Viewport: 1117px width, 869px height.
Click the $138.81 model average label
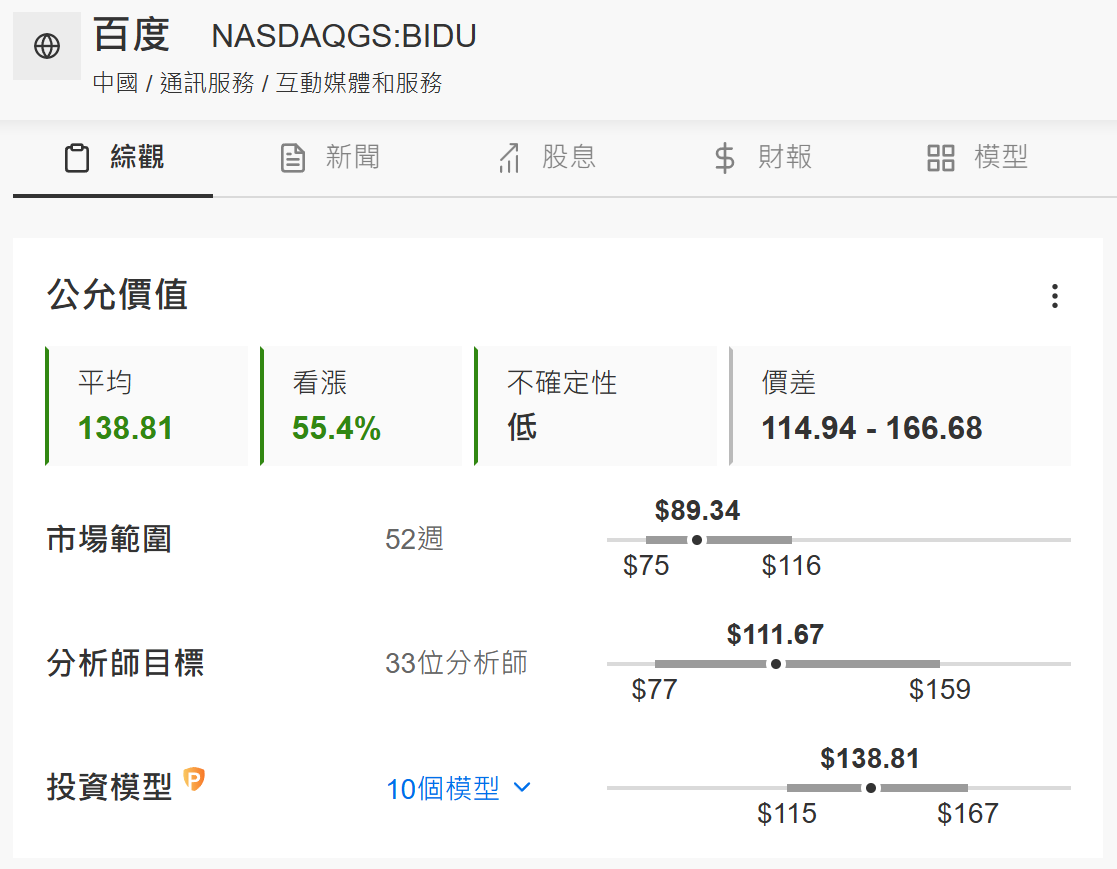click(870, 758)
